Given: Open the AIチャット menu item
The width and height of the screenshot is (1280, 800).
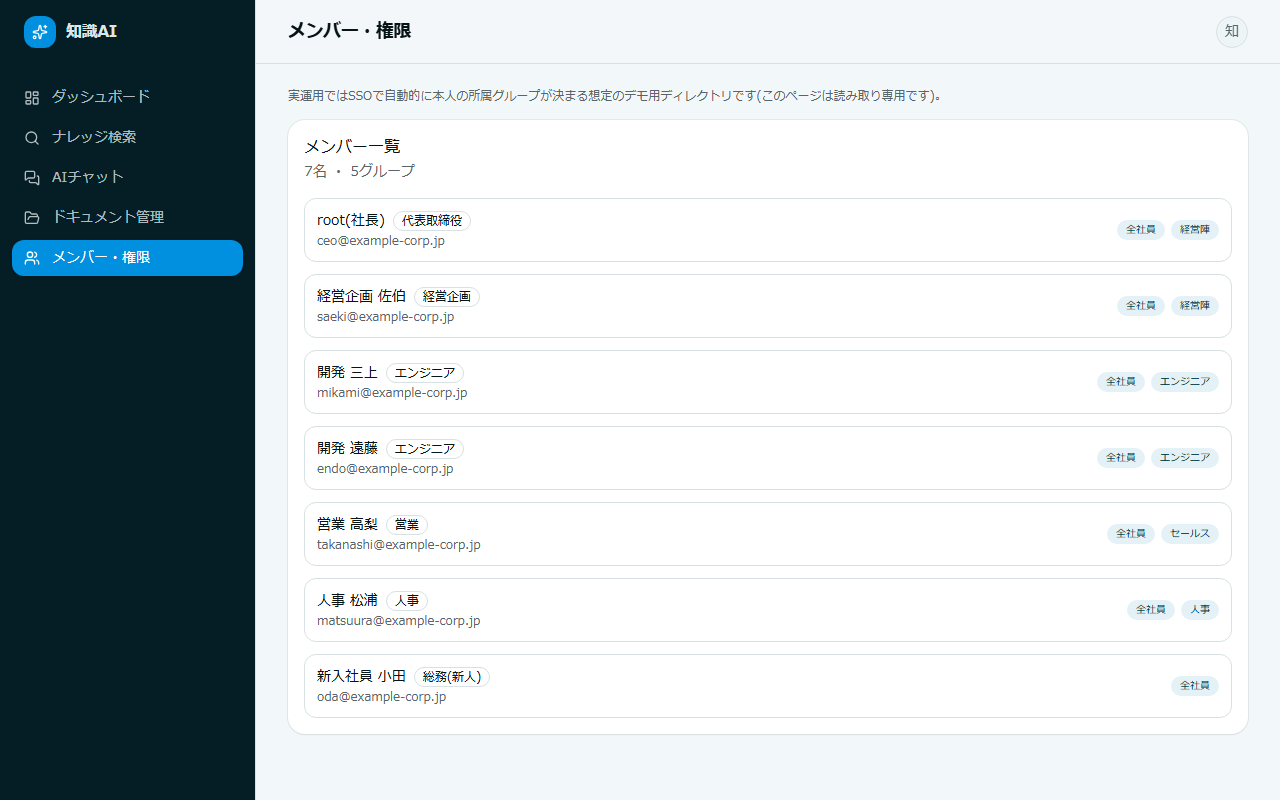Looking at the screenshot, I should point(127,177).
